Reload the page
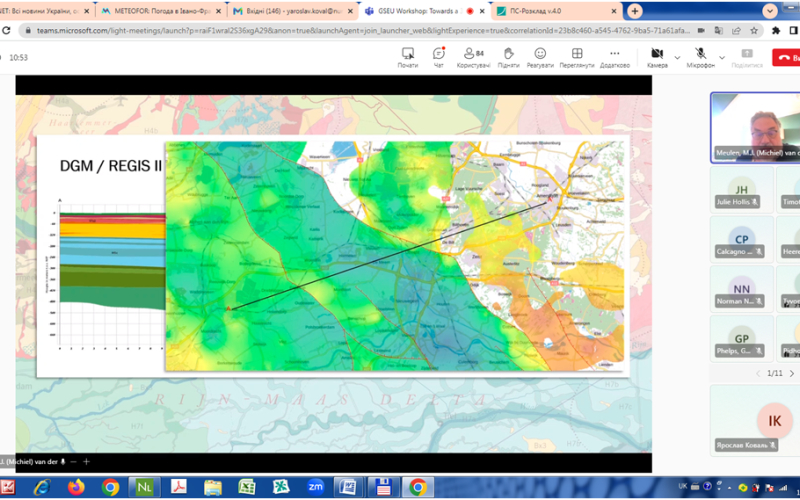 pyautogui.click(x=6, y=31)
